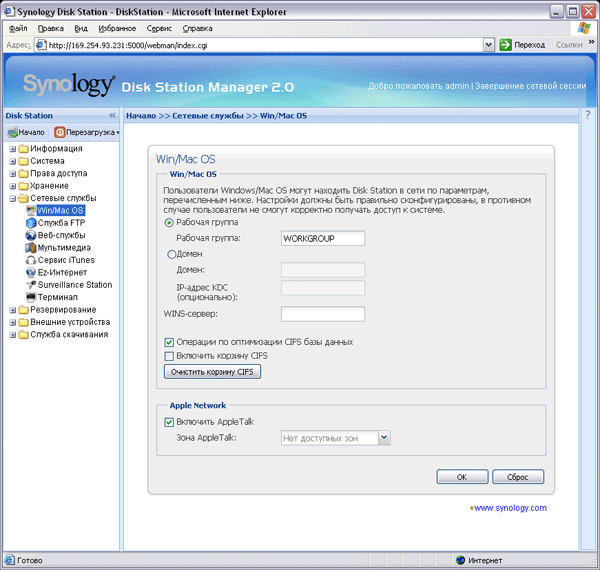Expand the Ссылки links toolbar chevron
Screen dimensions: 600x570
592,41
